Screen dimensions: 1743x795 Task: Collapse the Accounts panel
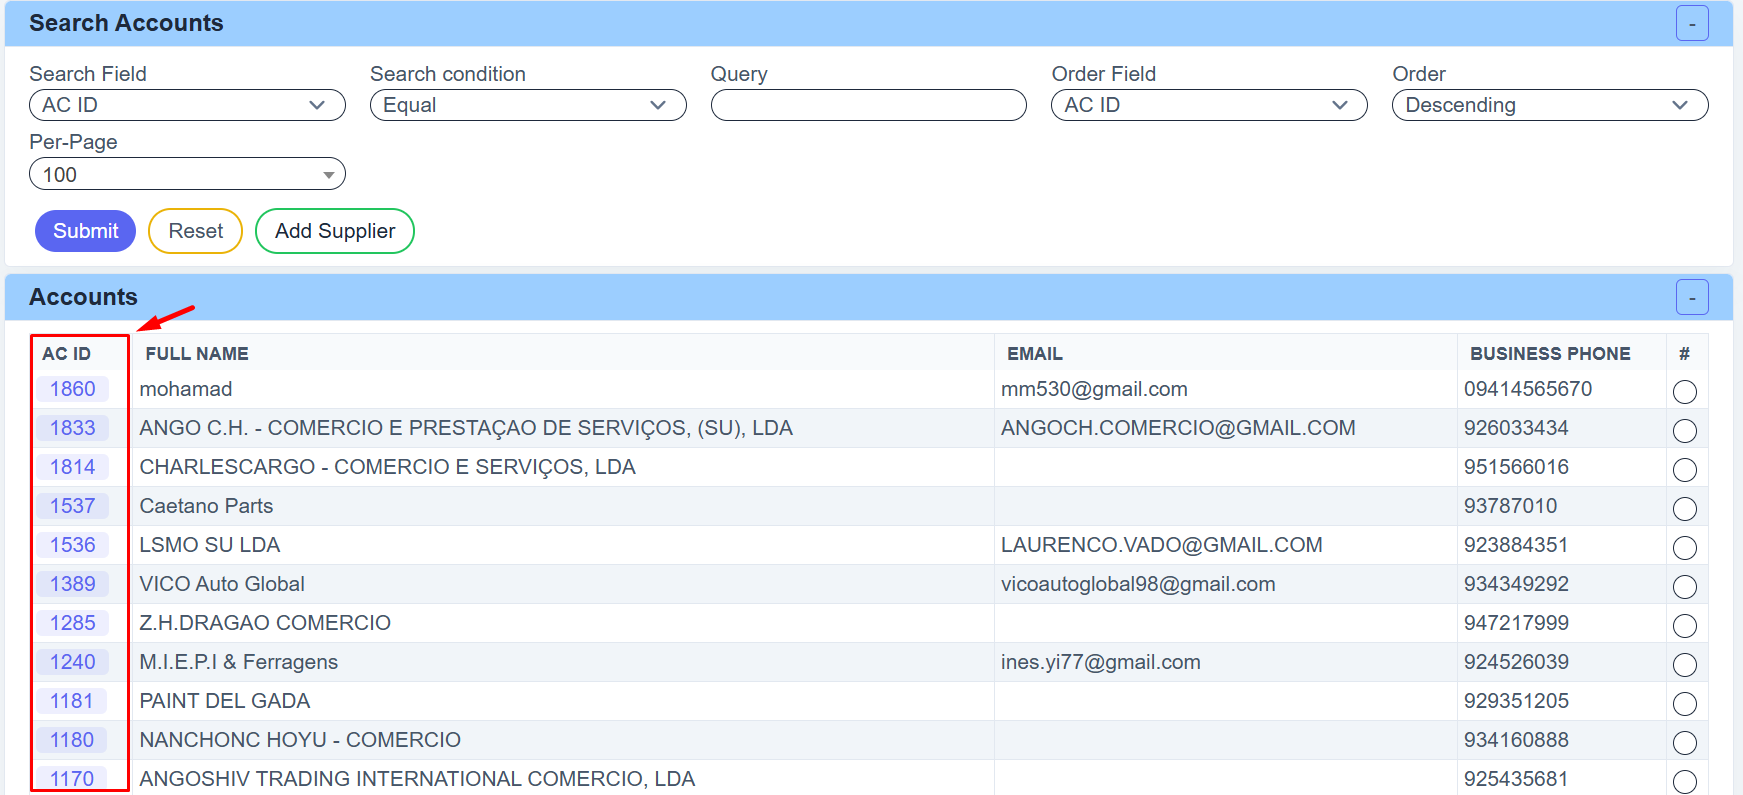pyautogui.click(x=1691, y=298)
